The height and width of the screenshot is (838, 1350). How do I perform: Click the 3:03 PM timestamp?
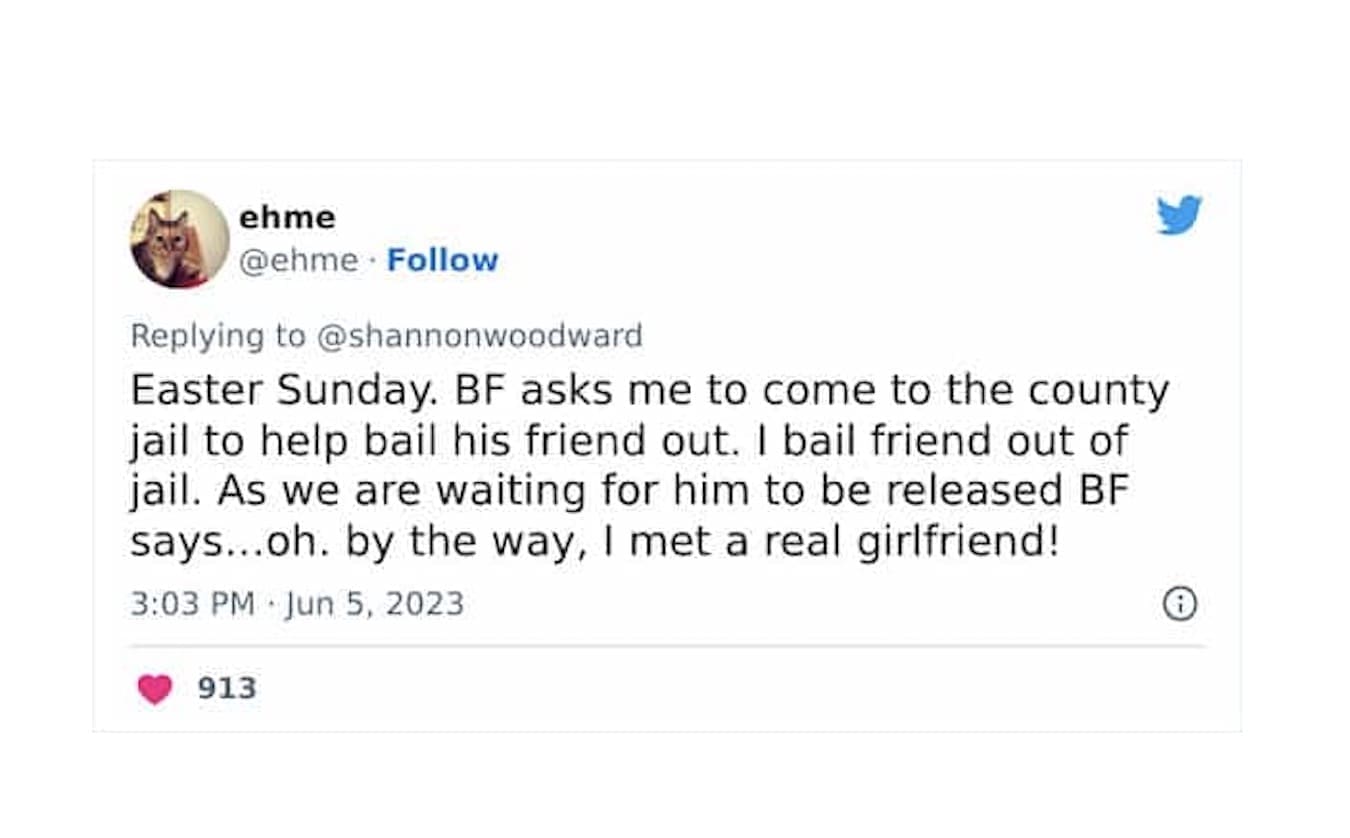(192, 604)
